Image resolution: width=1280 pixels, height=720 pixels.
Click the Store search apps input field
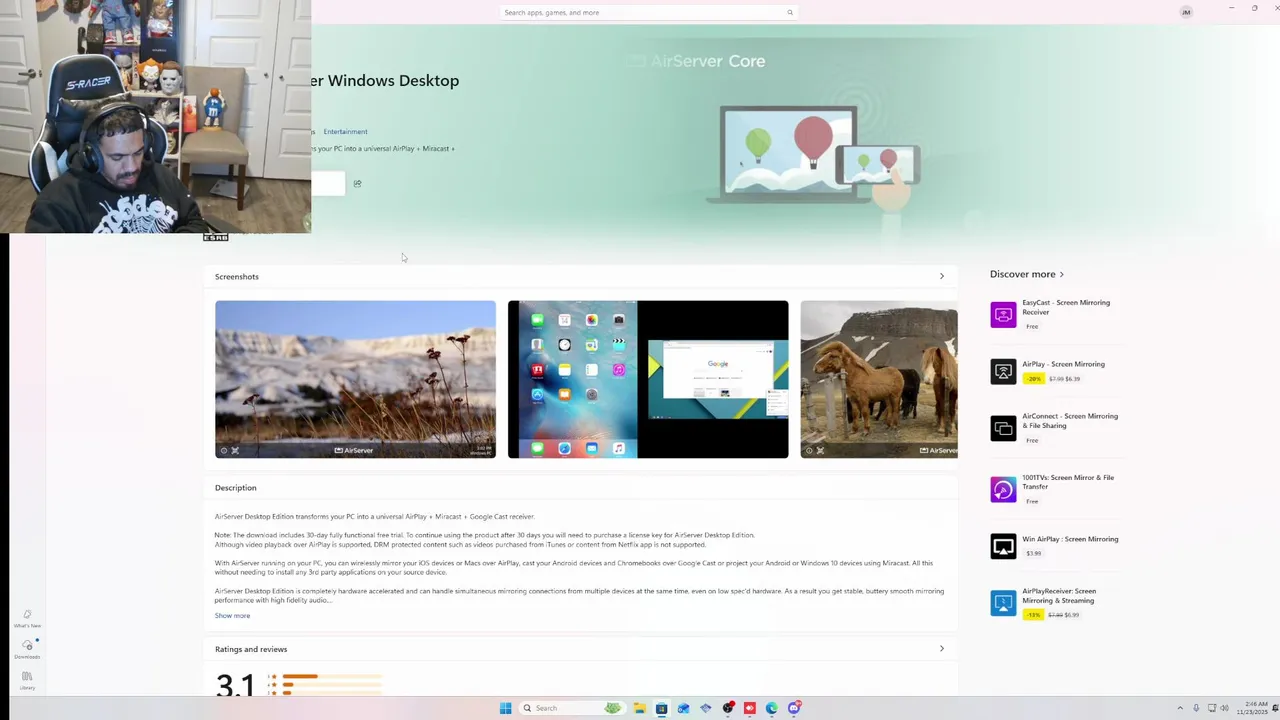tap(648, 12)
